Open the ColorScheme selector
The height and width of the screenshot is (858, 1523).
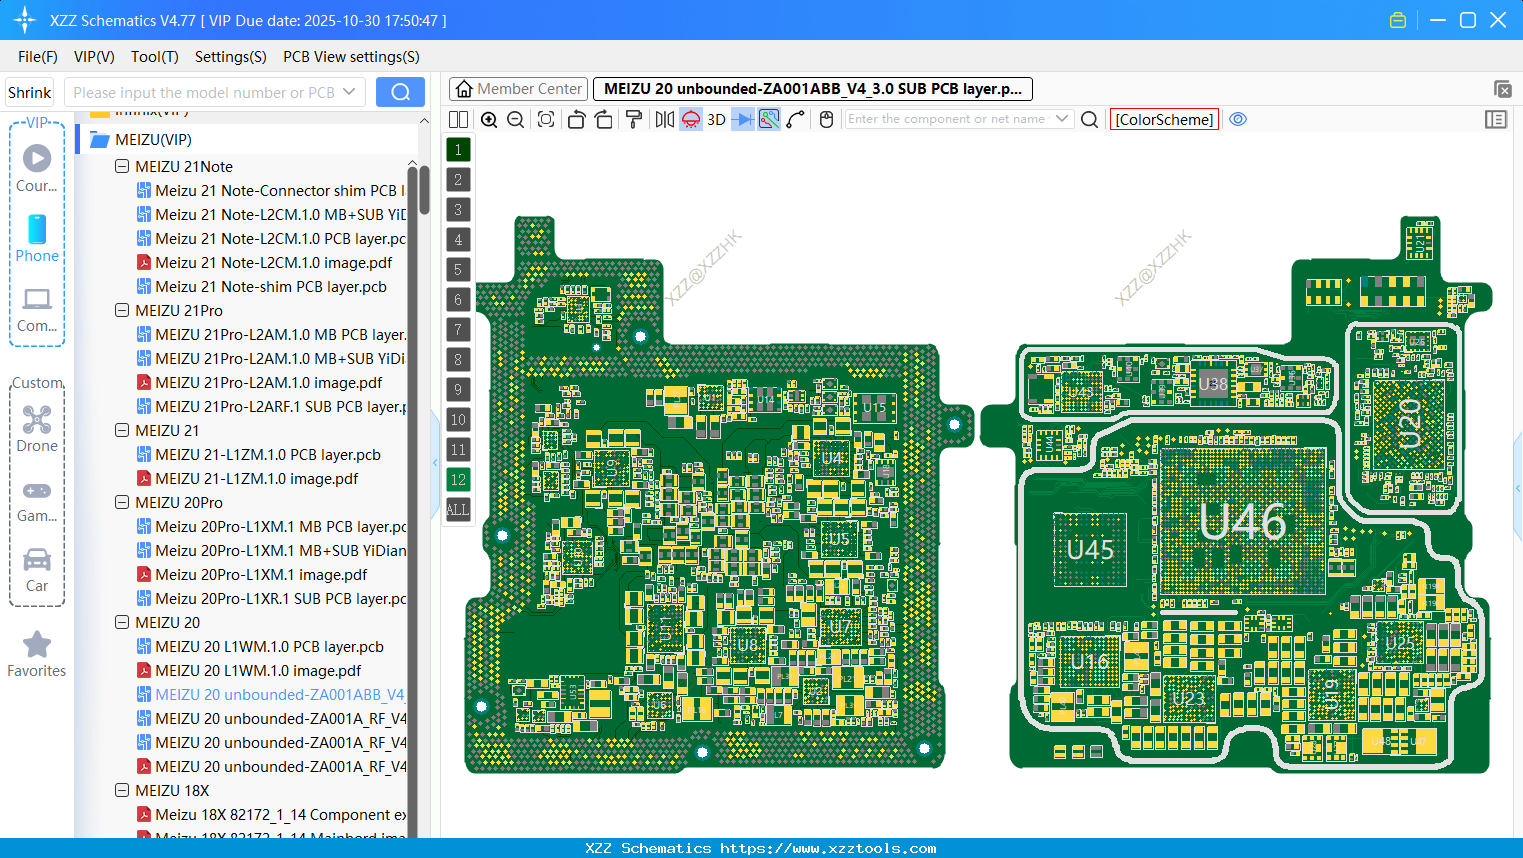click(x=1163, y=119)
